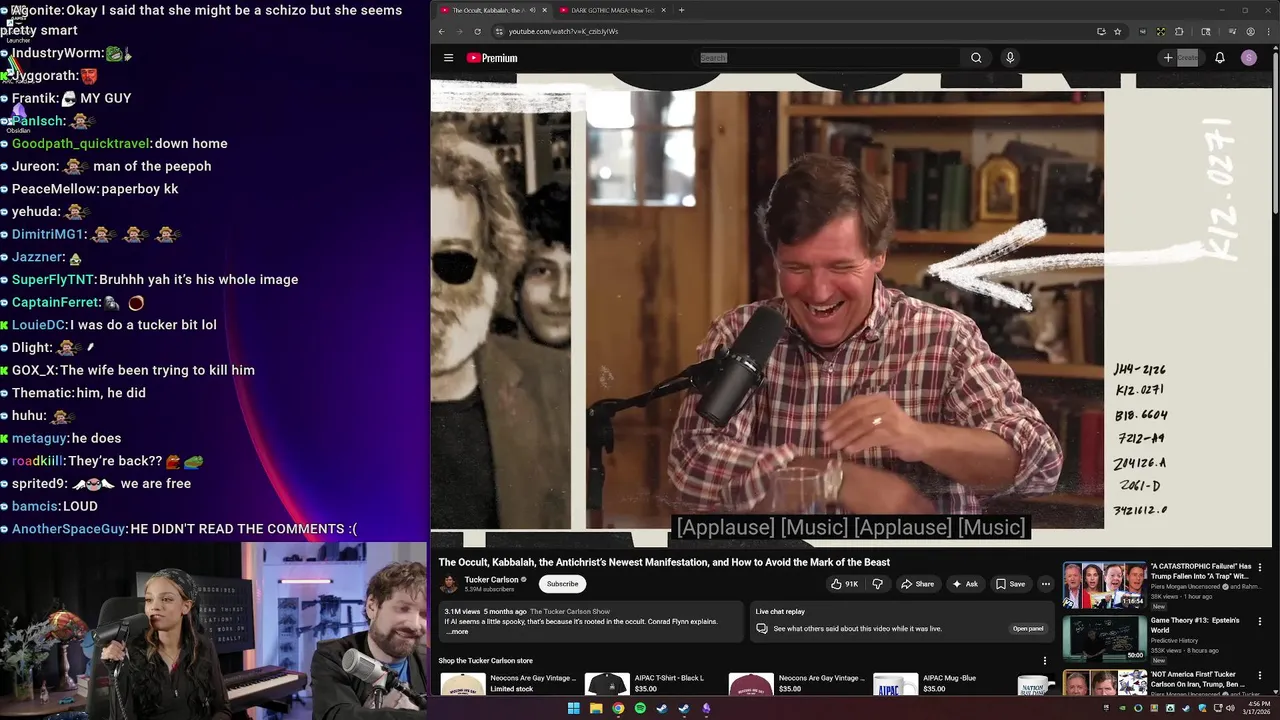
Task: Open Spotify from the taskbar
Action: pos(640,709)
